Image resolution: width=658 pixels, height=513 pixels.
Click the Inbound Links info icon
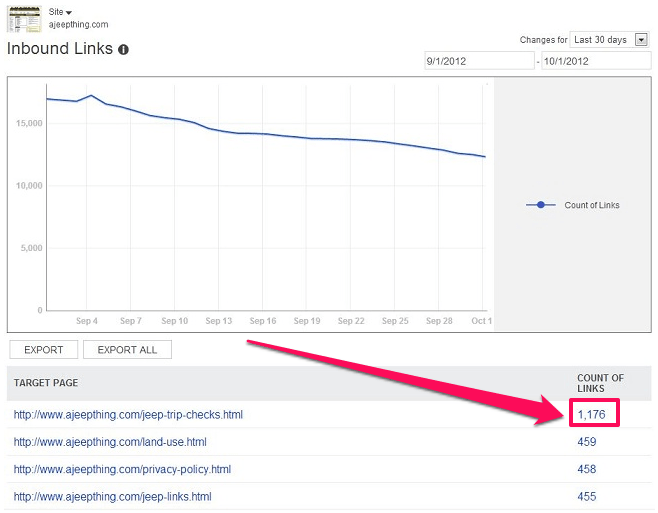click(123, 49)
